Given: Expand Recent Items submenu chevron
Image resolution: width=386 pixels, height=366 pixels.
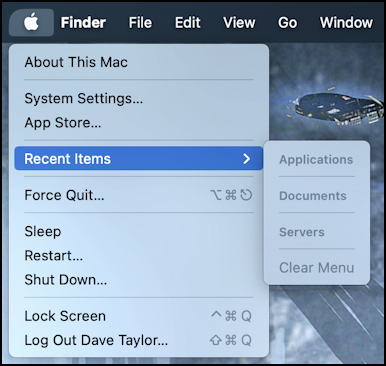Looking at the screenshot, I should tap(246, 159).
